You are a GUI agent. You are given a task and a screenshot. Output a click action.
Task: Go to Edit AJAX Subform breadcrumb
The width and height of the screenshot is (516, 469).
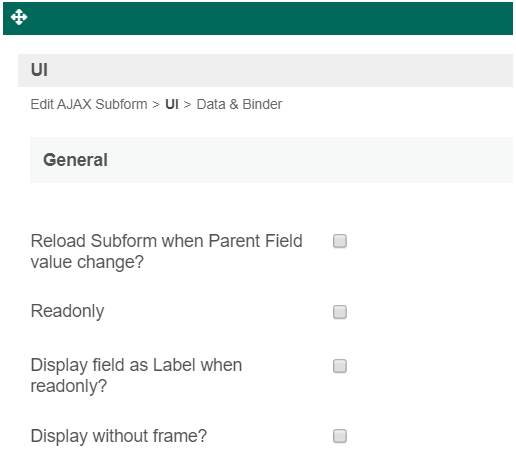pos(89,104)
